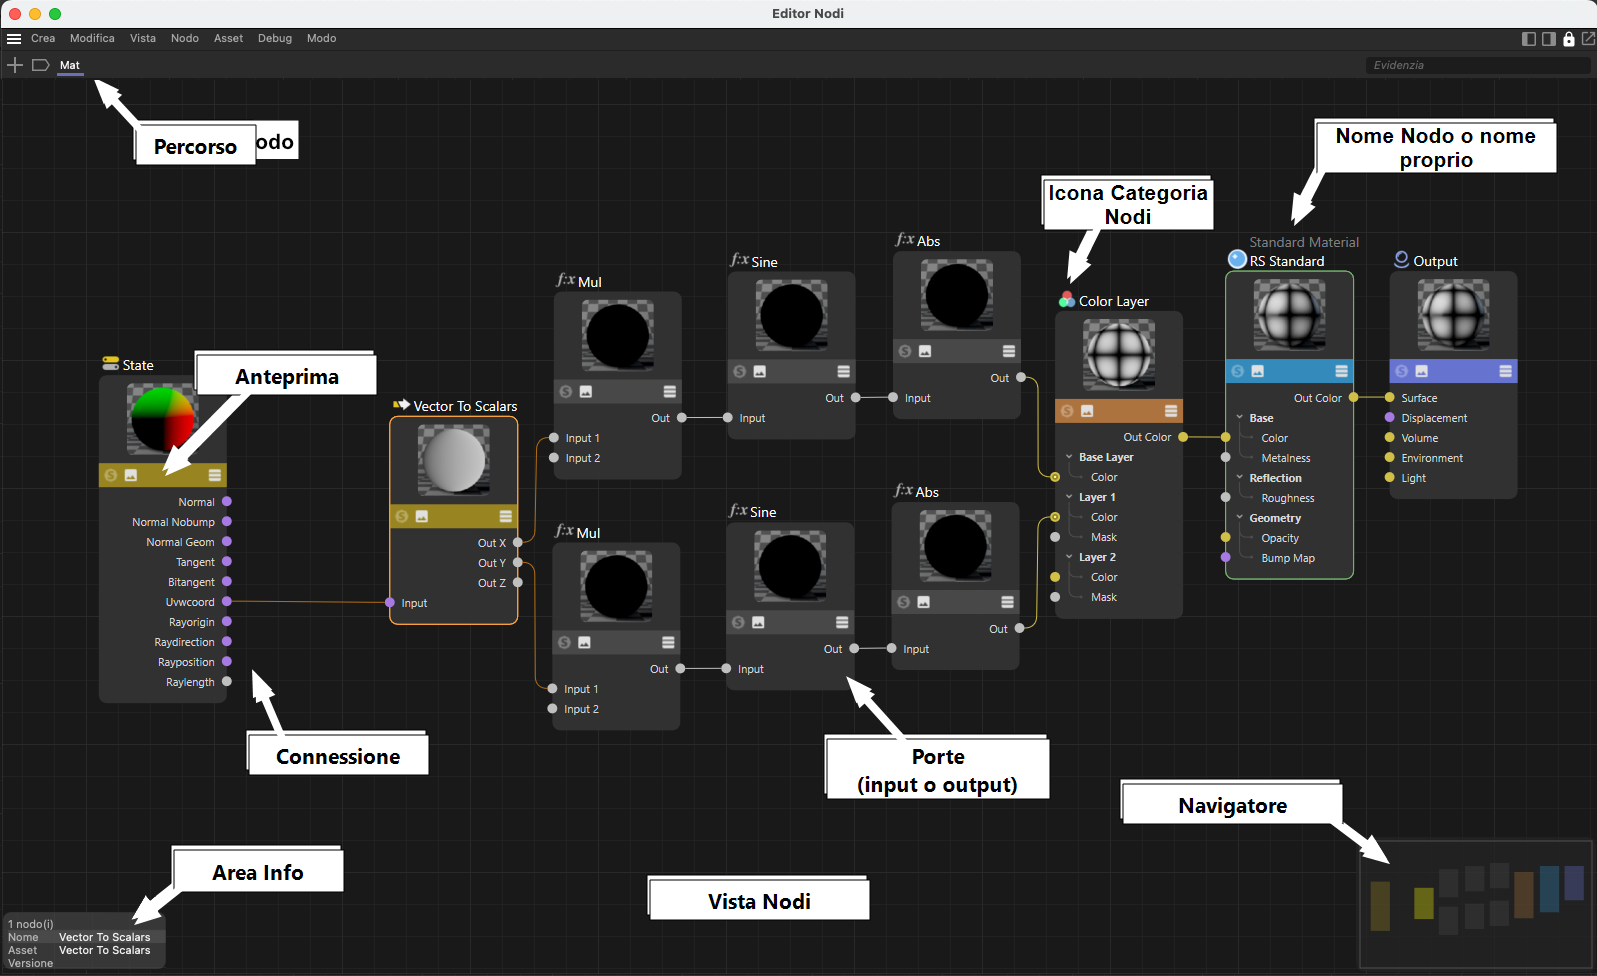Collapse the Base Layer group in Color Layer
Screen dimensions: 1597x976
(1070, 457)
